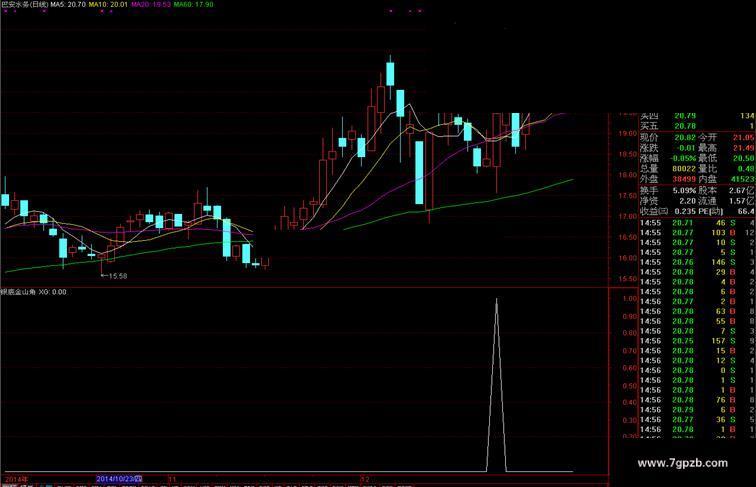
Task: Click the 外盘 value 38499
Action: click(x=685, y=179)
